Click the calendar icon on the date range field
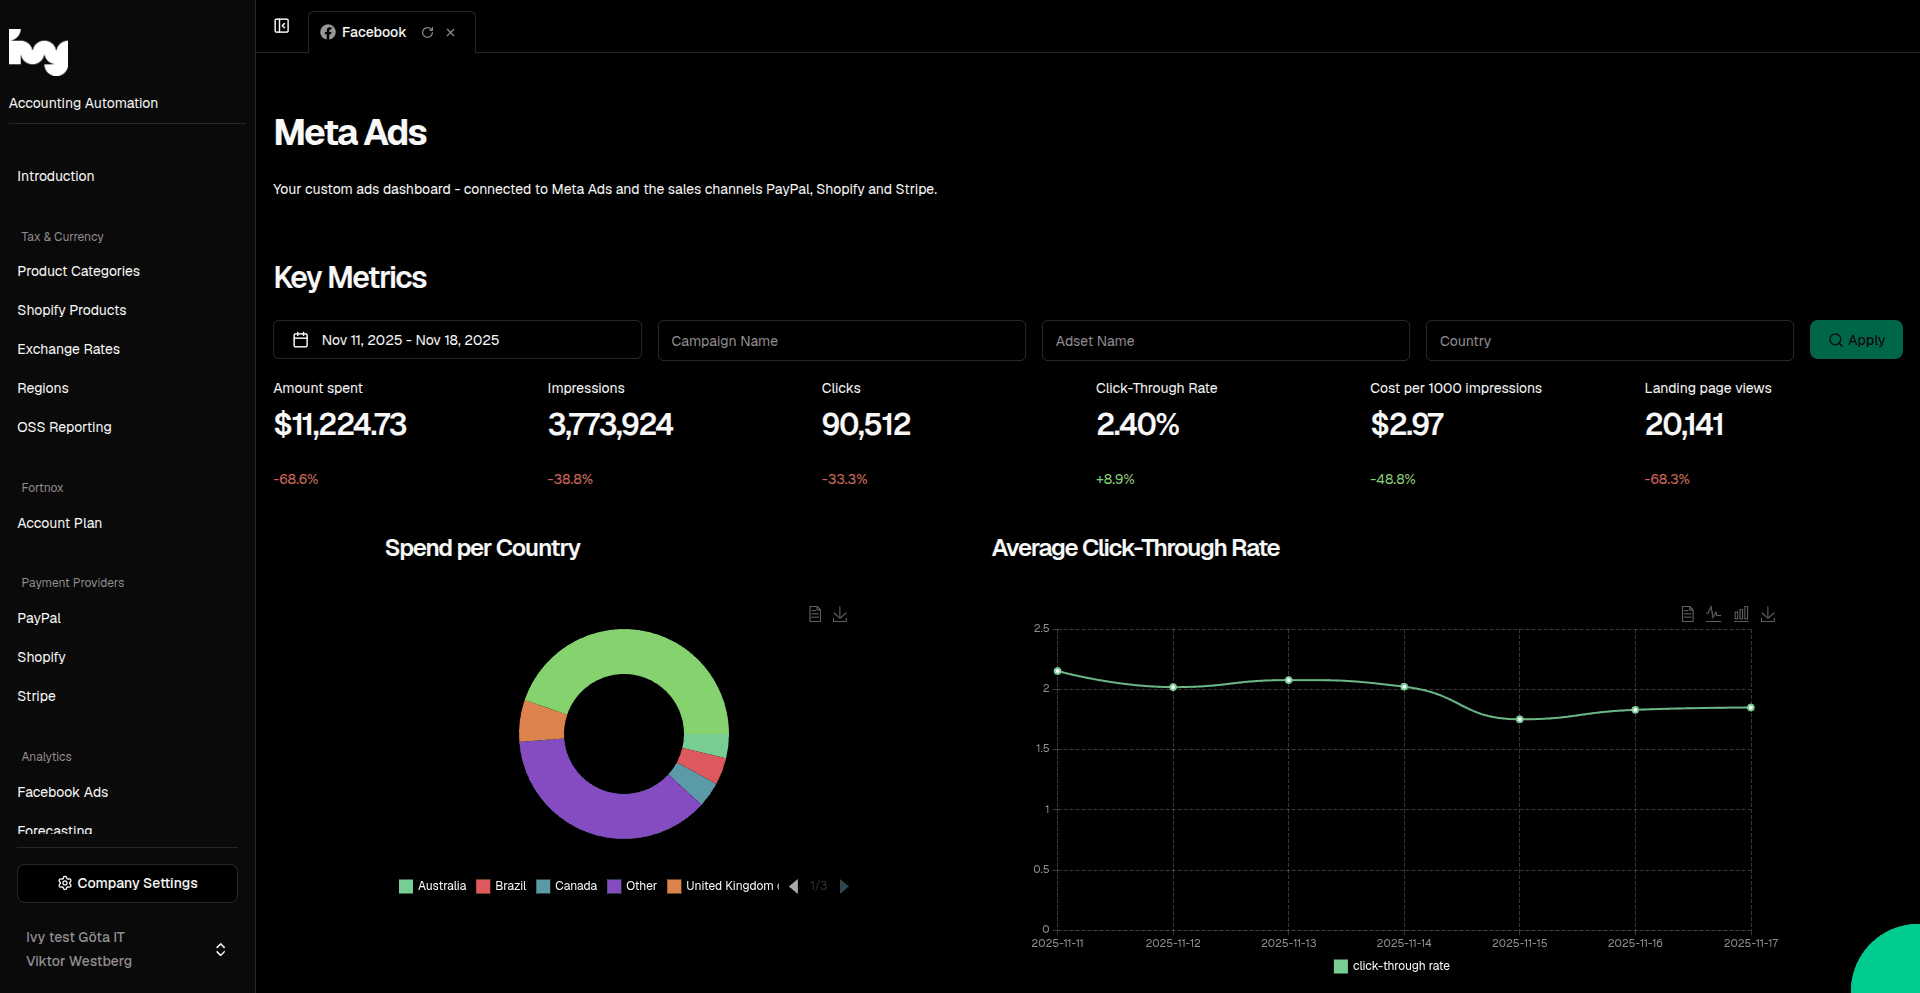 [x=301, y=339]
